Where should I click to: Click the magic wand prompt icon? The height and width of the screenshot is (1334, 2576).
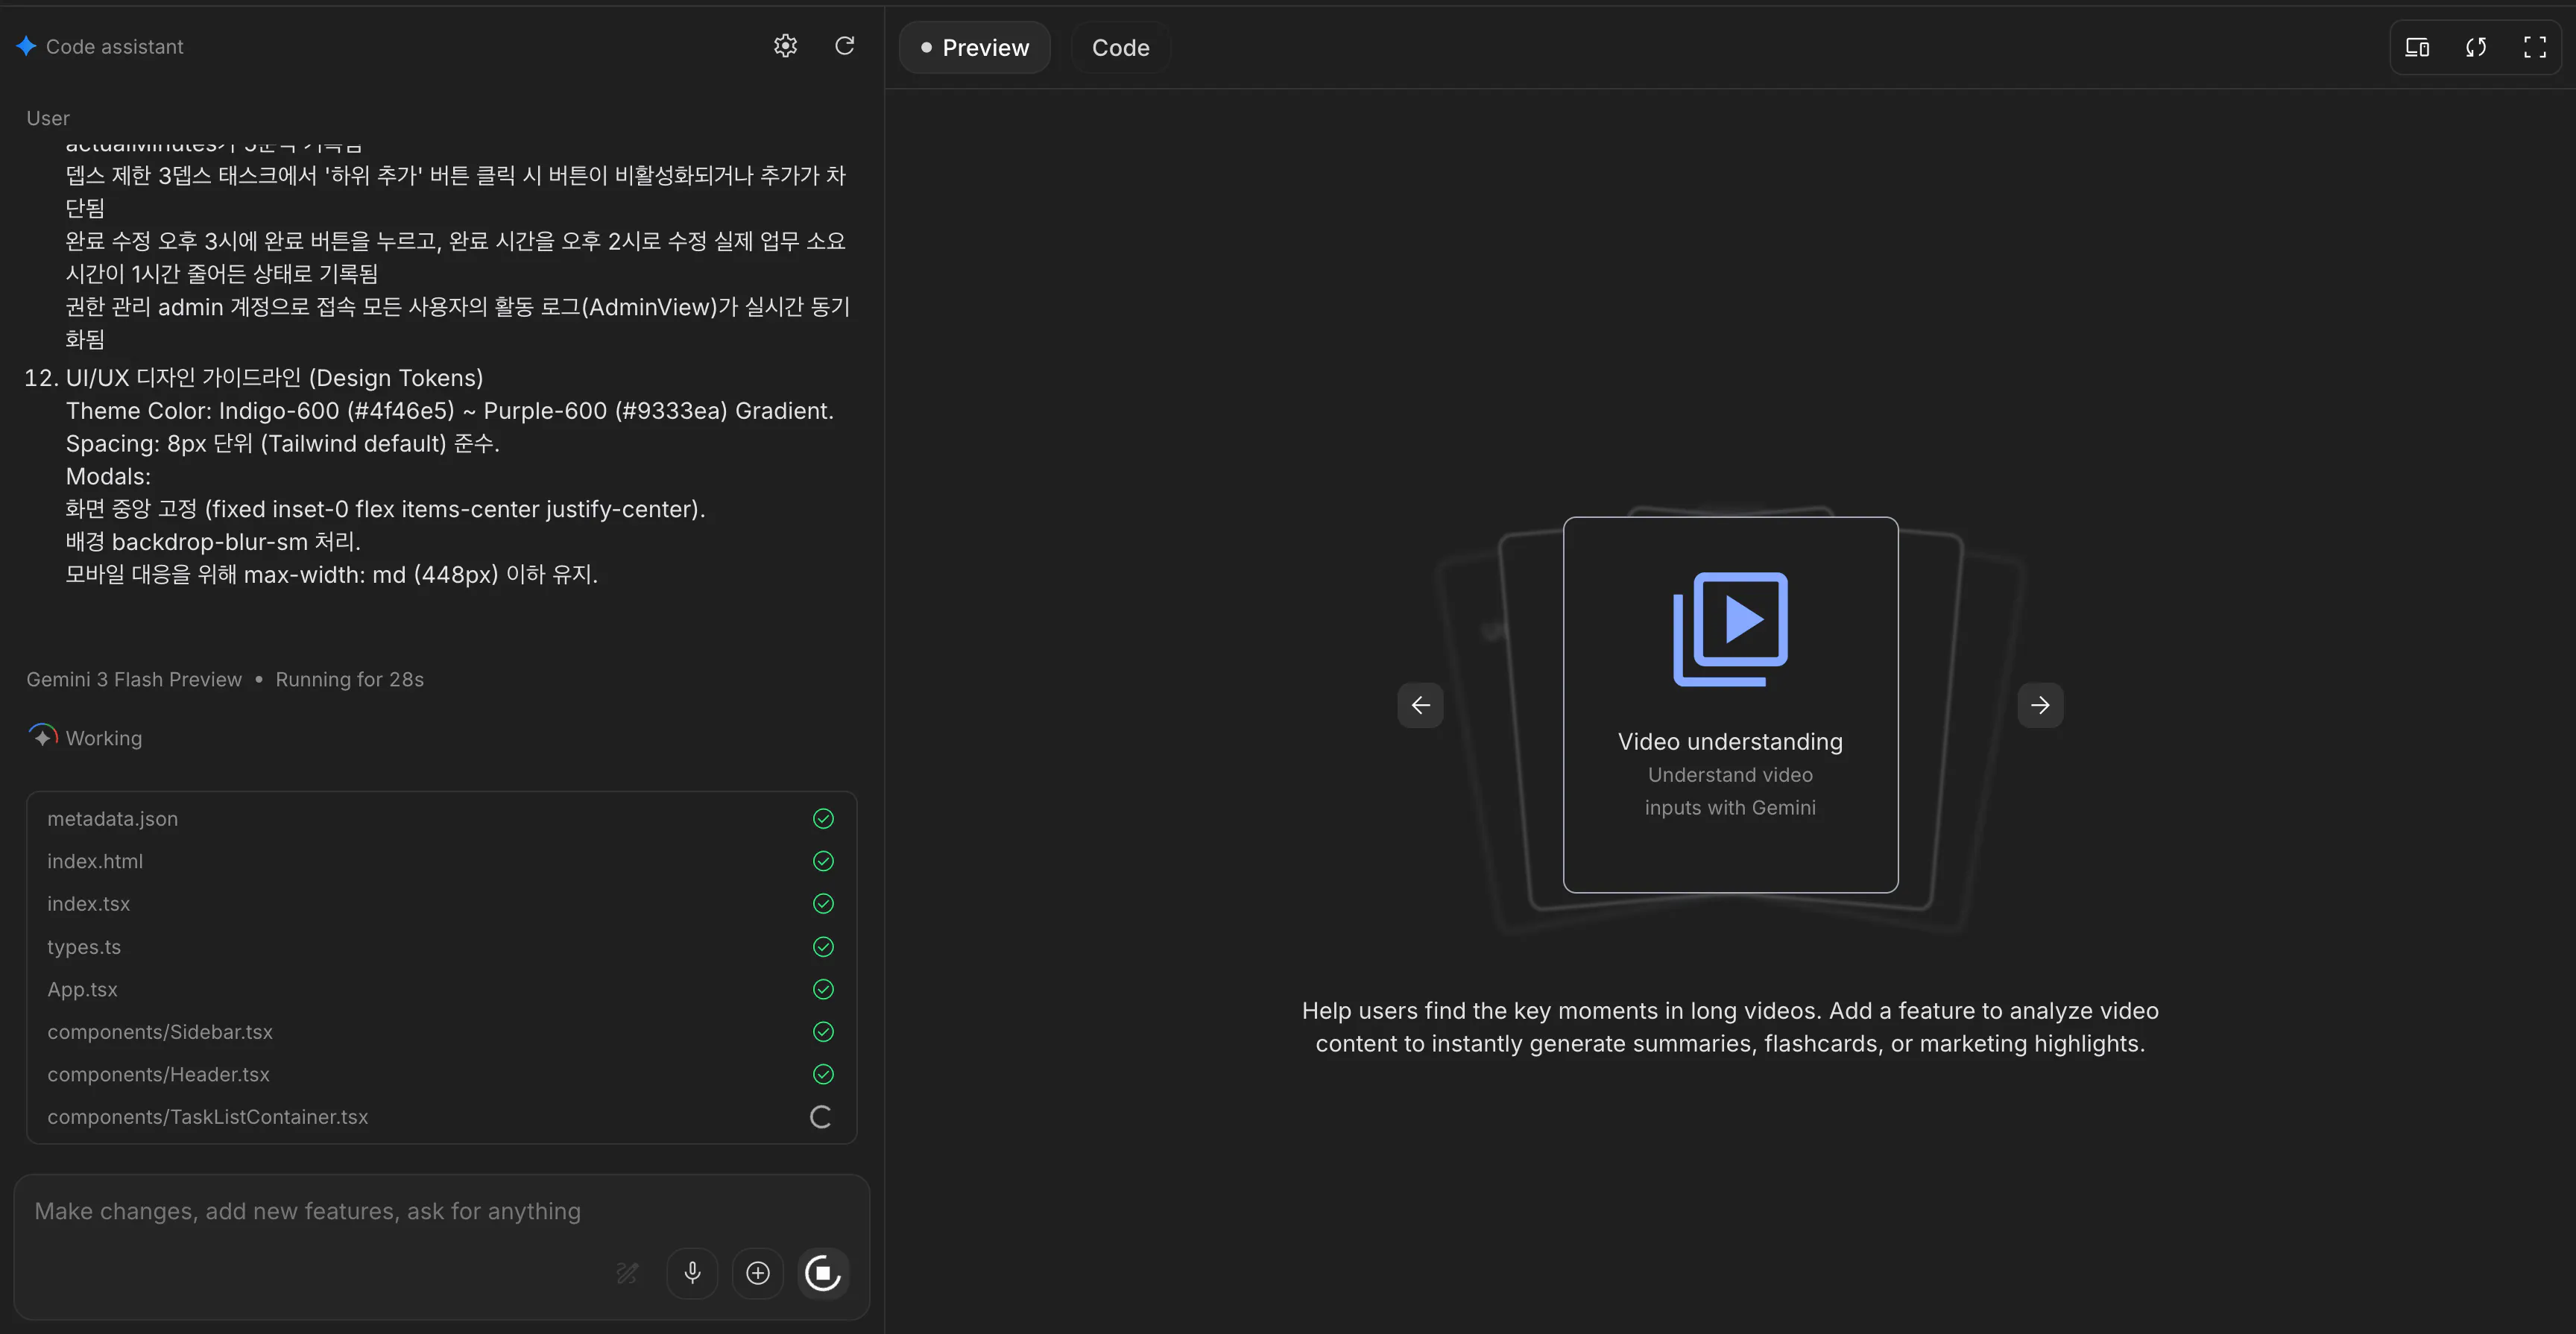(x=627, y=1272)
